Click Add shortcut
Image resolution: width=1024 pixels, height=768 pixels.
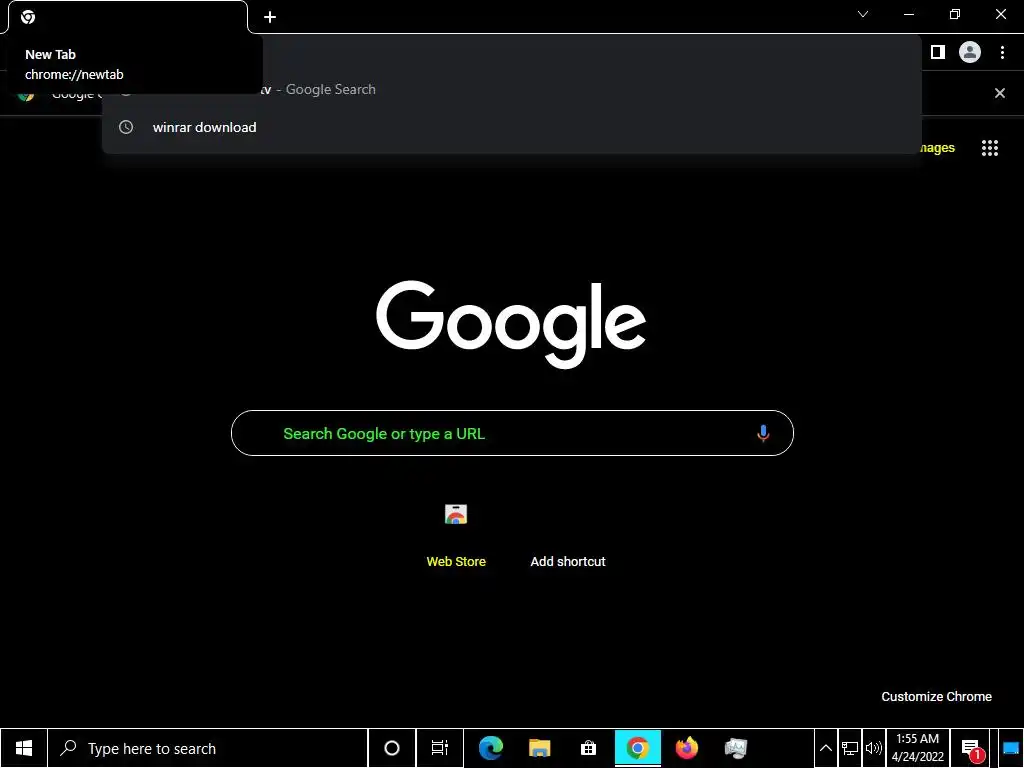point(568,562)
